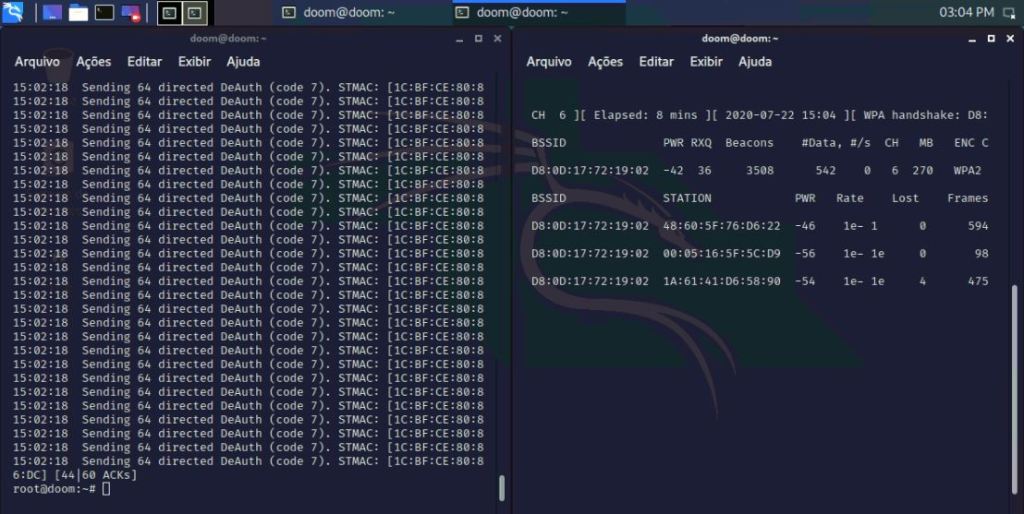Open the Kali dragon applications menu
Screen dimensions: 1024x514
pos(14,13)
